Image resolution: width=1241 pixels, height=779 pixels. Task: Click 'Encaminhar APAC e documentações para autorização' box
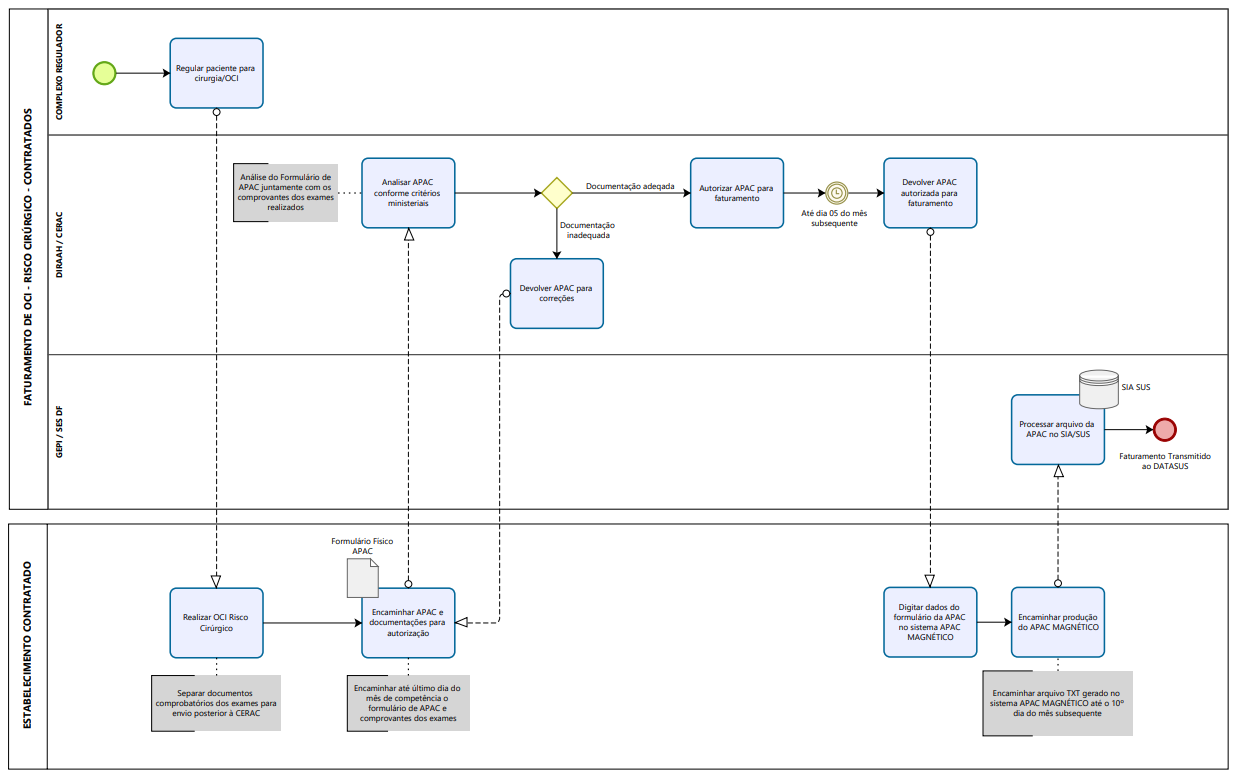pyautogui.click(x=408, y=622)
